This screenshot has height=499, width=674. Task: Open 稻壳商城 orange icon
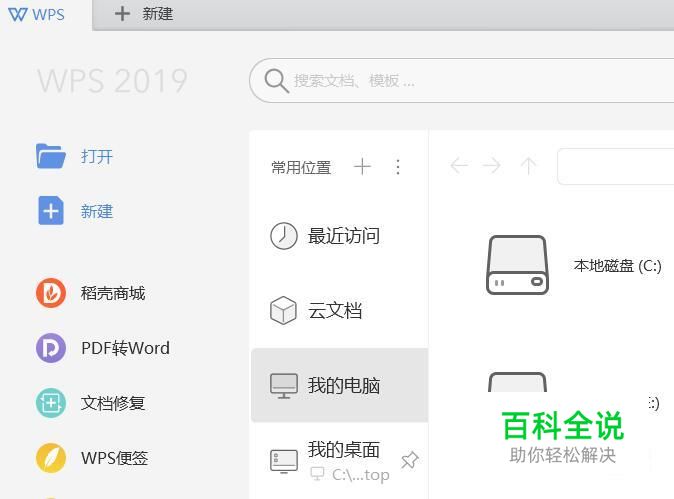tap(51, 293)
